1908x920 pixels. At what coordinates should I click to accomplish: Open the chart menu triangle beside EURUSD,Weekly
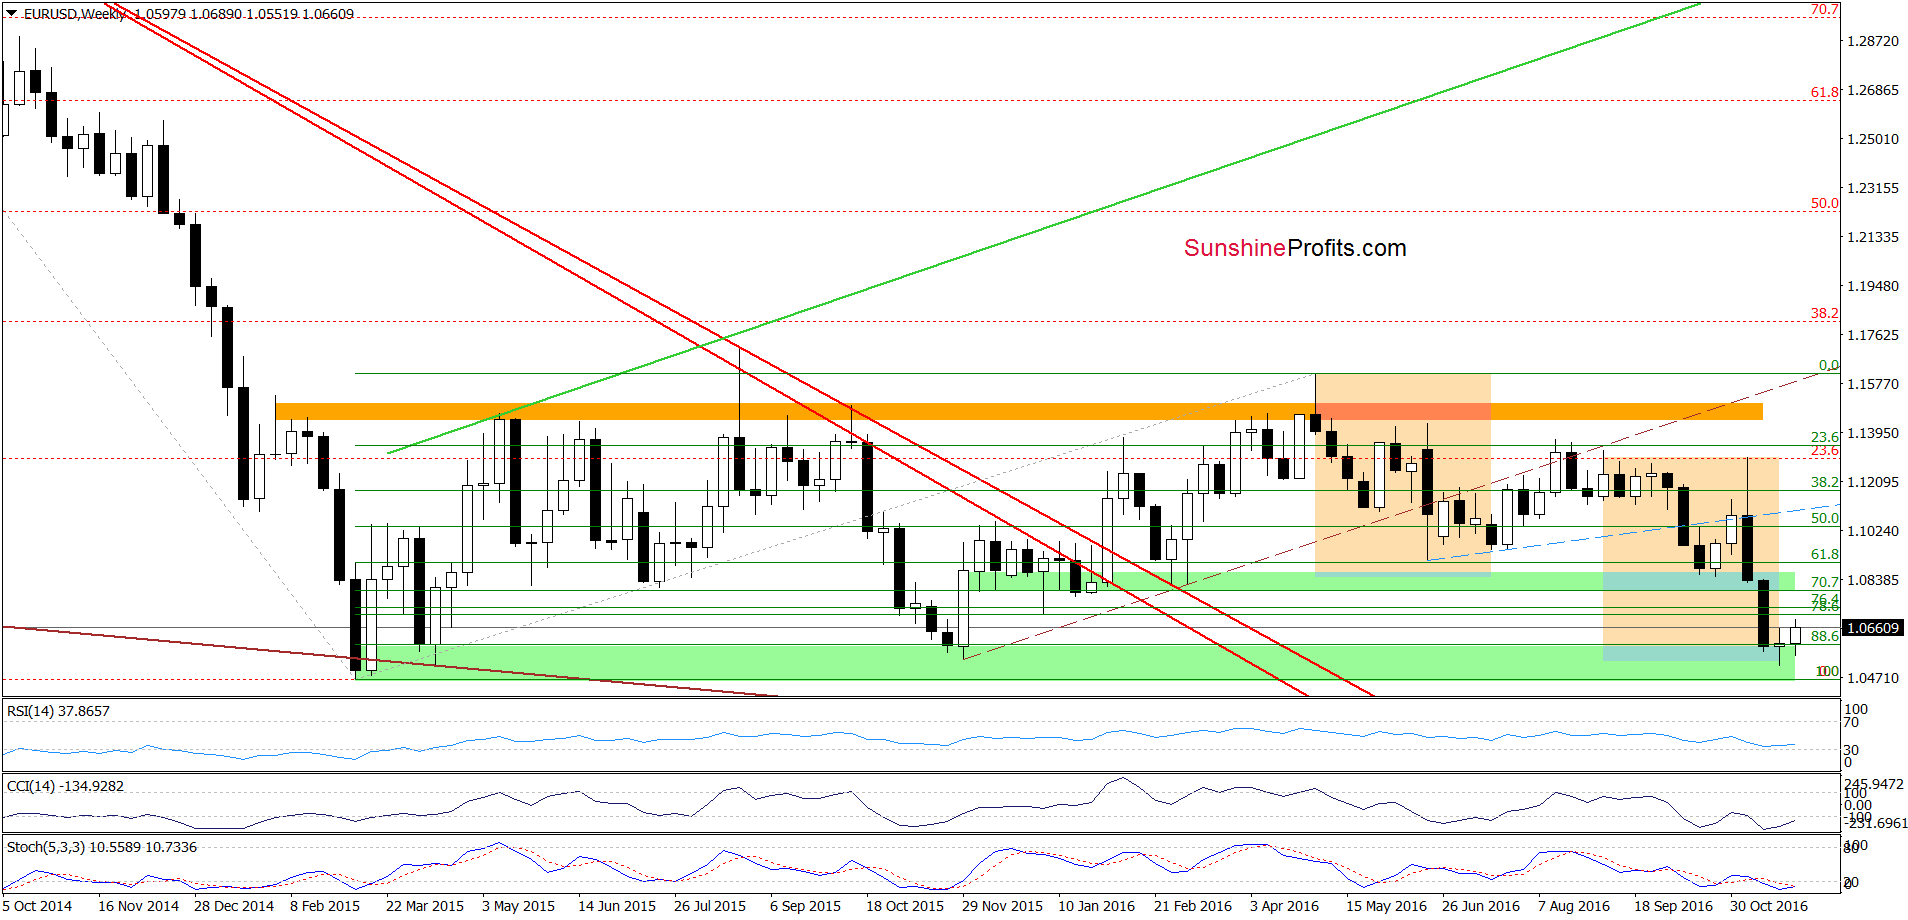tap(11, 14)
